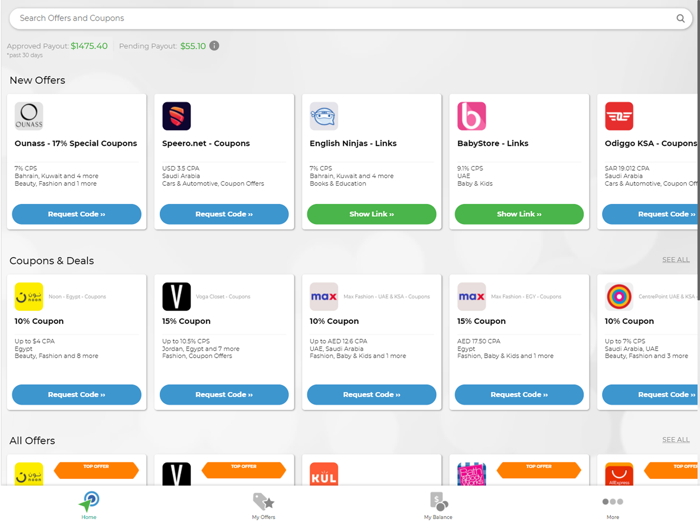See all Coupons & Deals
This screenshot has height=525, width=700.
[x=675, y=260]
